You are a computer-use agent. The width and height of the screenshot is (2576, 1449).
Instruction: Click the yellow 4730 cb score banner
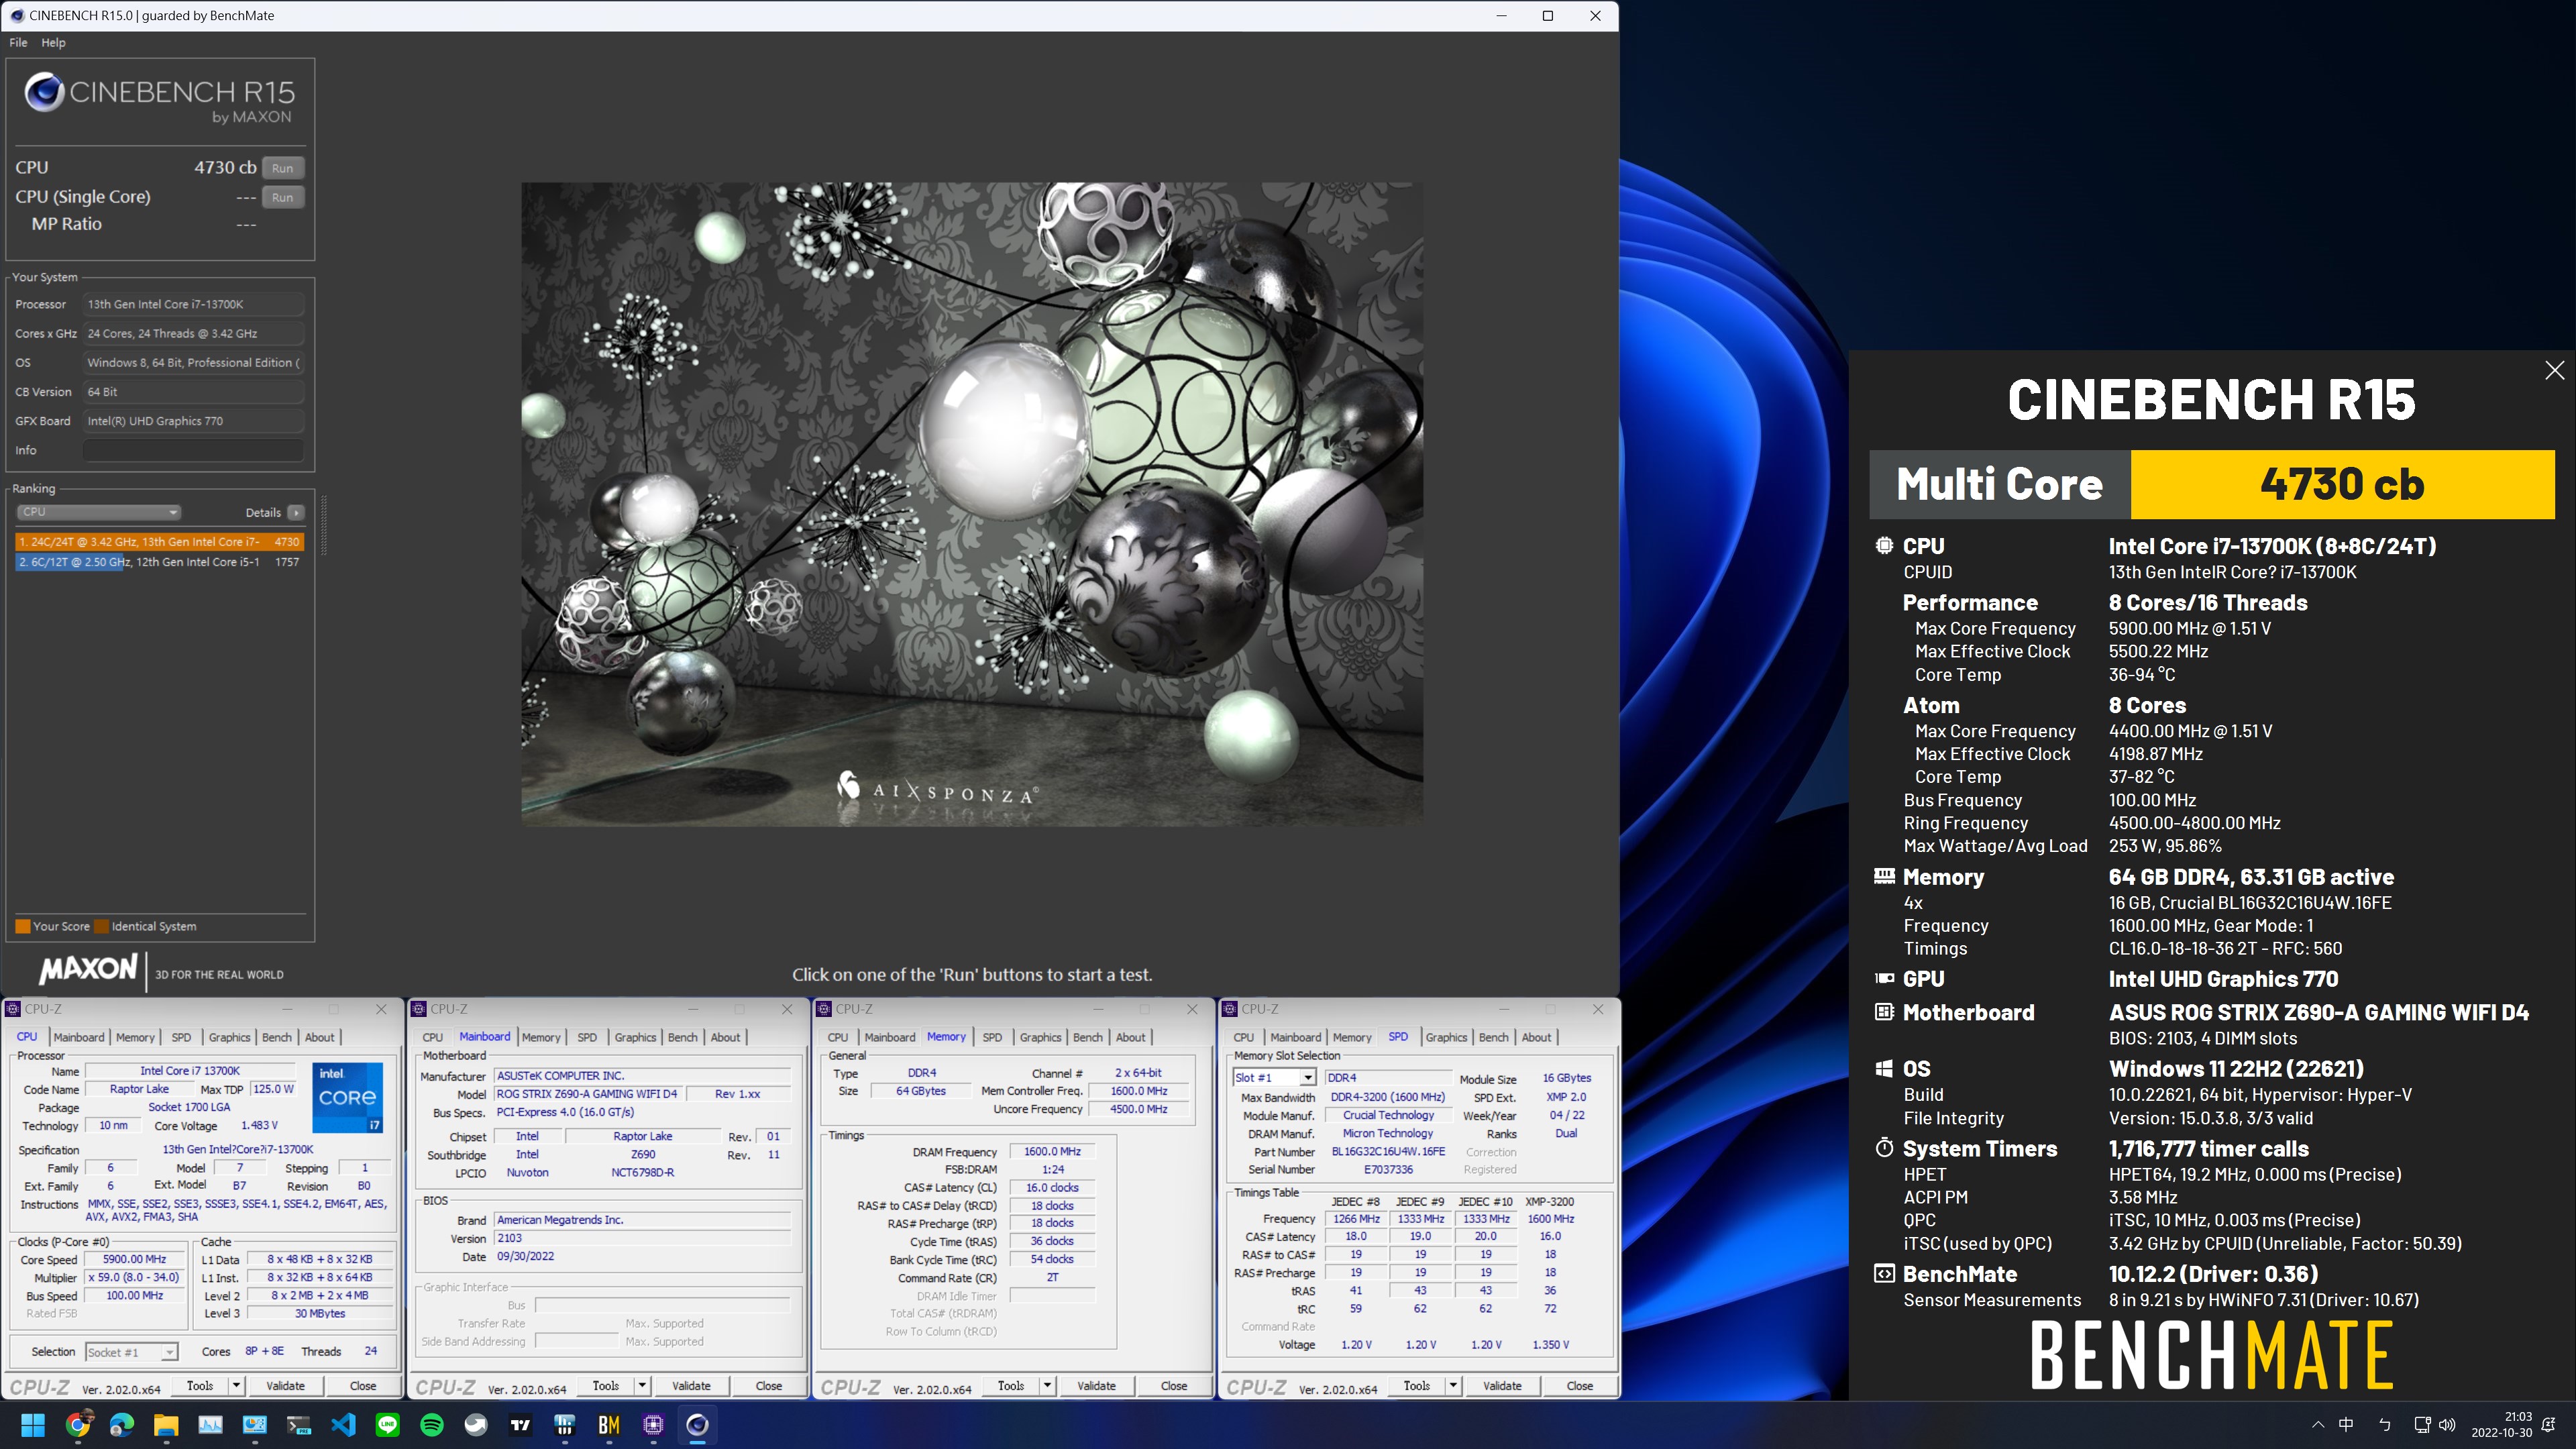click(2342, 484)
